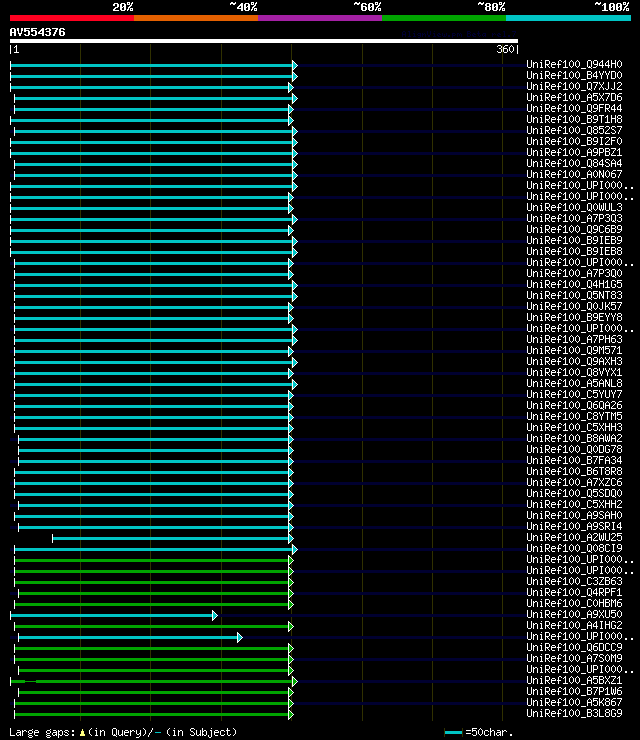This screenshot has height=740, width=640.
Task: Open hit UniRef100_B4YYD0
Action: [x=574, y=75]
